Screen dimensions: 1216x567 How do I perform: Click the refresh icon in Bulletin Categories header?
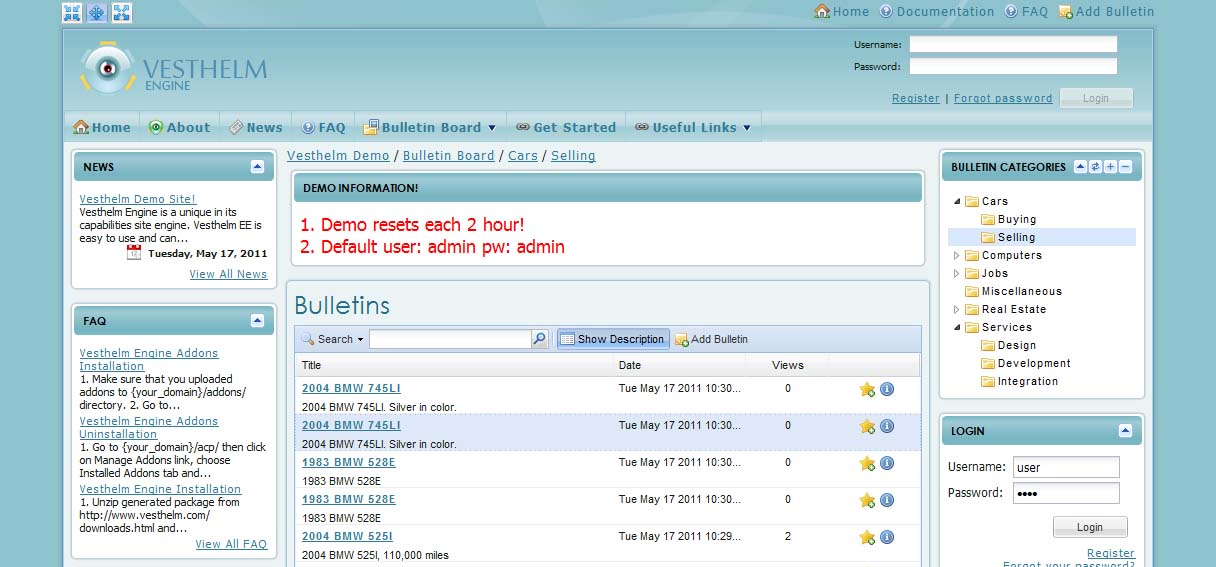(1095, 167)
